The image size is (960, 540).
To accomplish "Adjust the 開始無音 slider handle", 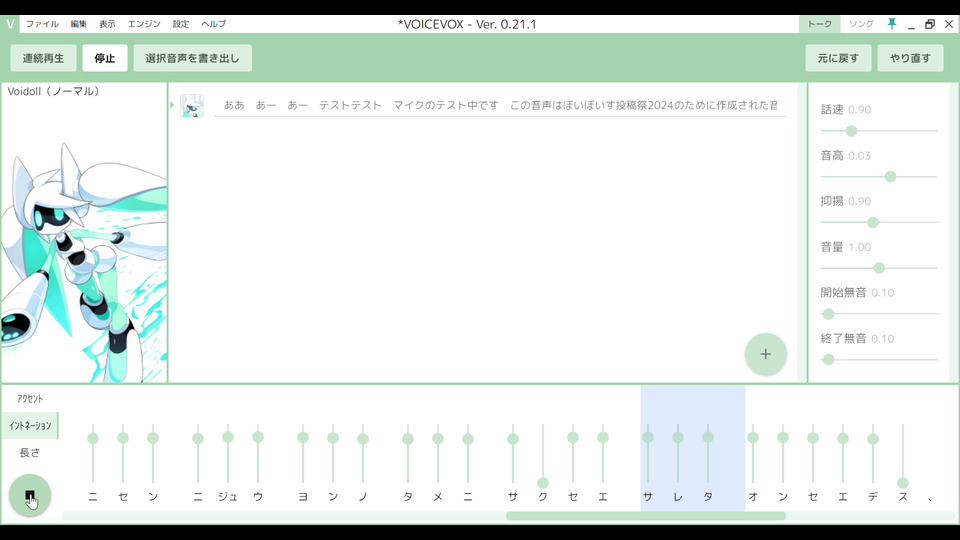I will (x=828, y=314).
